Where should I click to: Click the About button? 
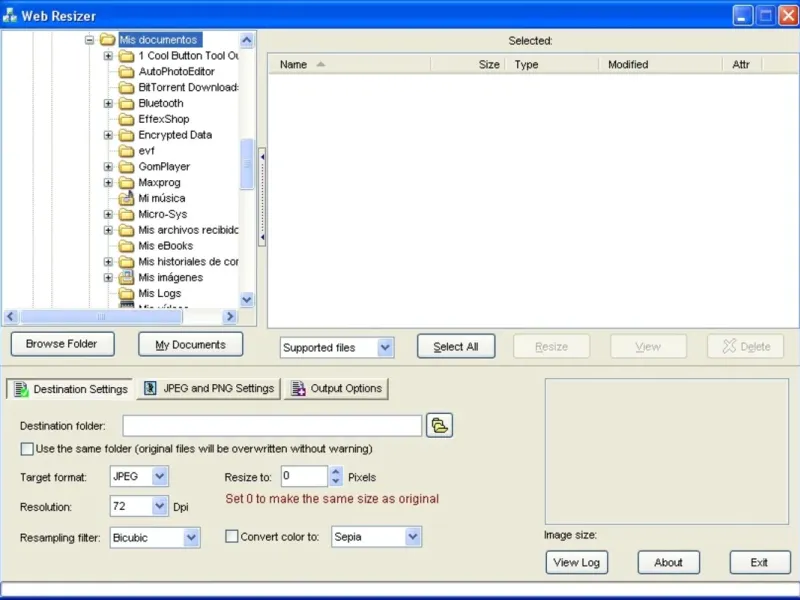(668, 562)
